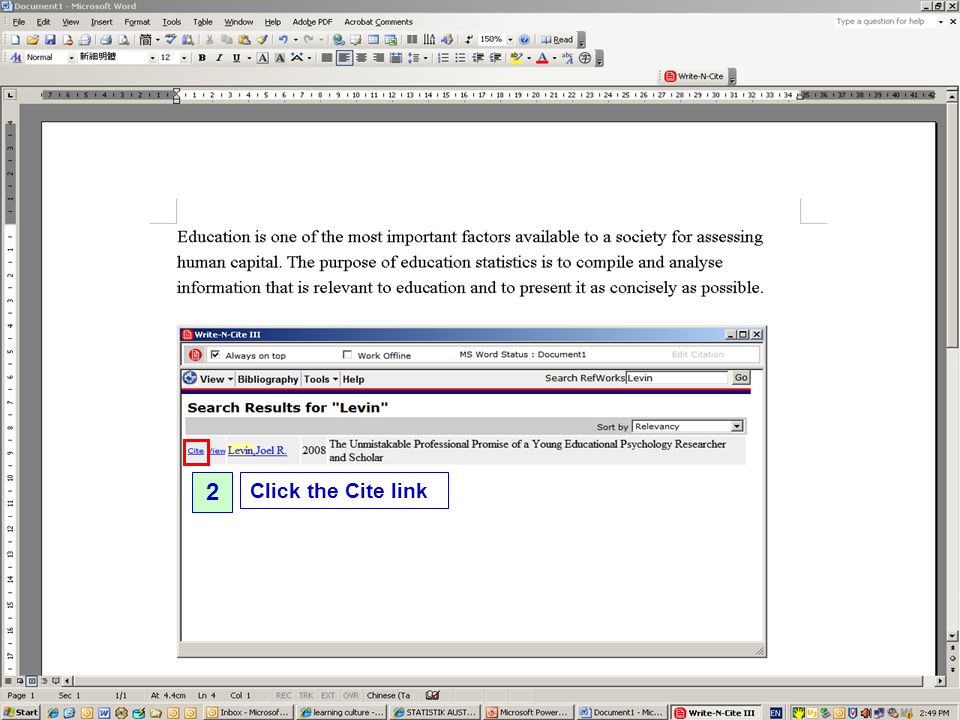960x720 pixels.
Task: Open Microsoft Word Help icon
Action: click(524, 40)
